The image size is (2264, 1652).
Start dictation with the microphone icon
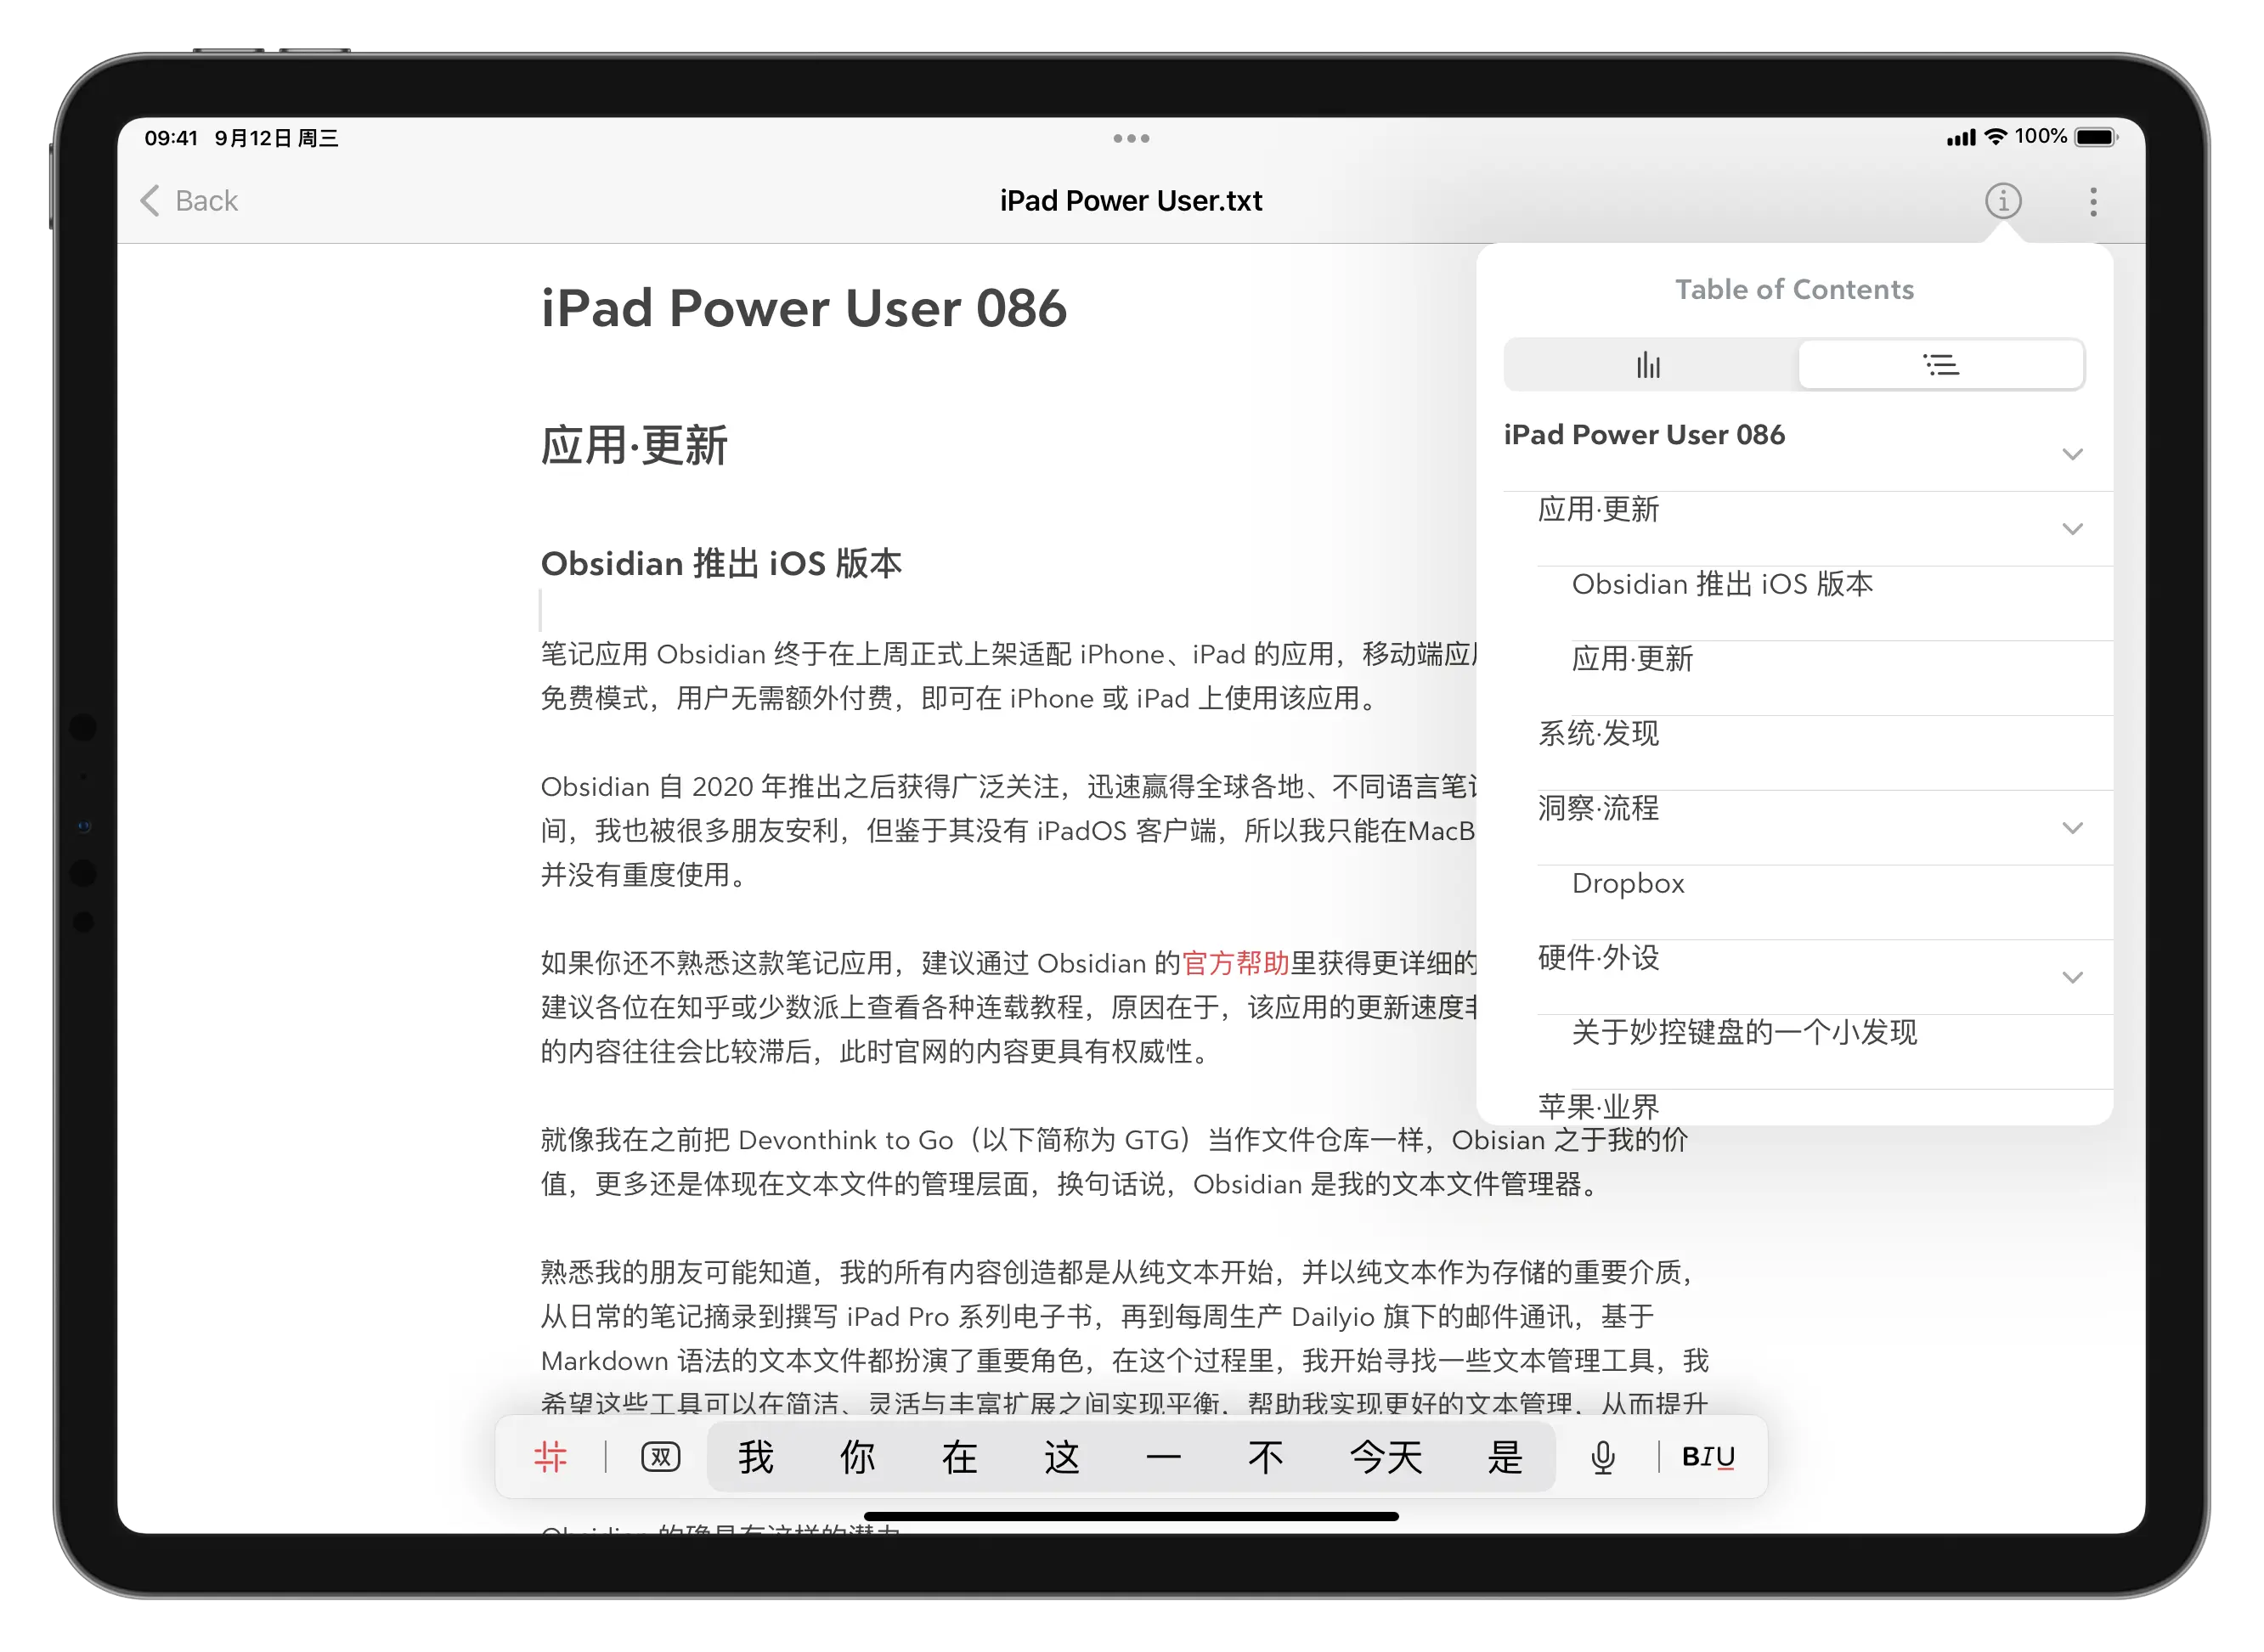1602,1456
